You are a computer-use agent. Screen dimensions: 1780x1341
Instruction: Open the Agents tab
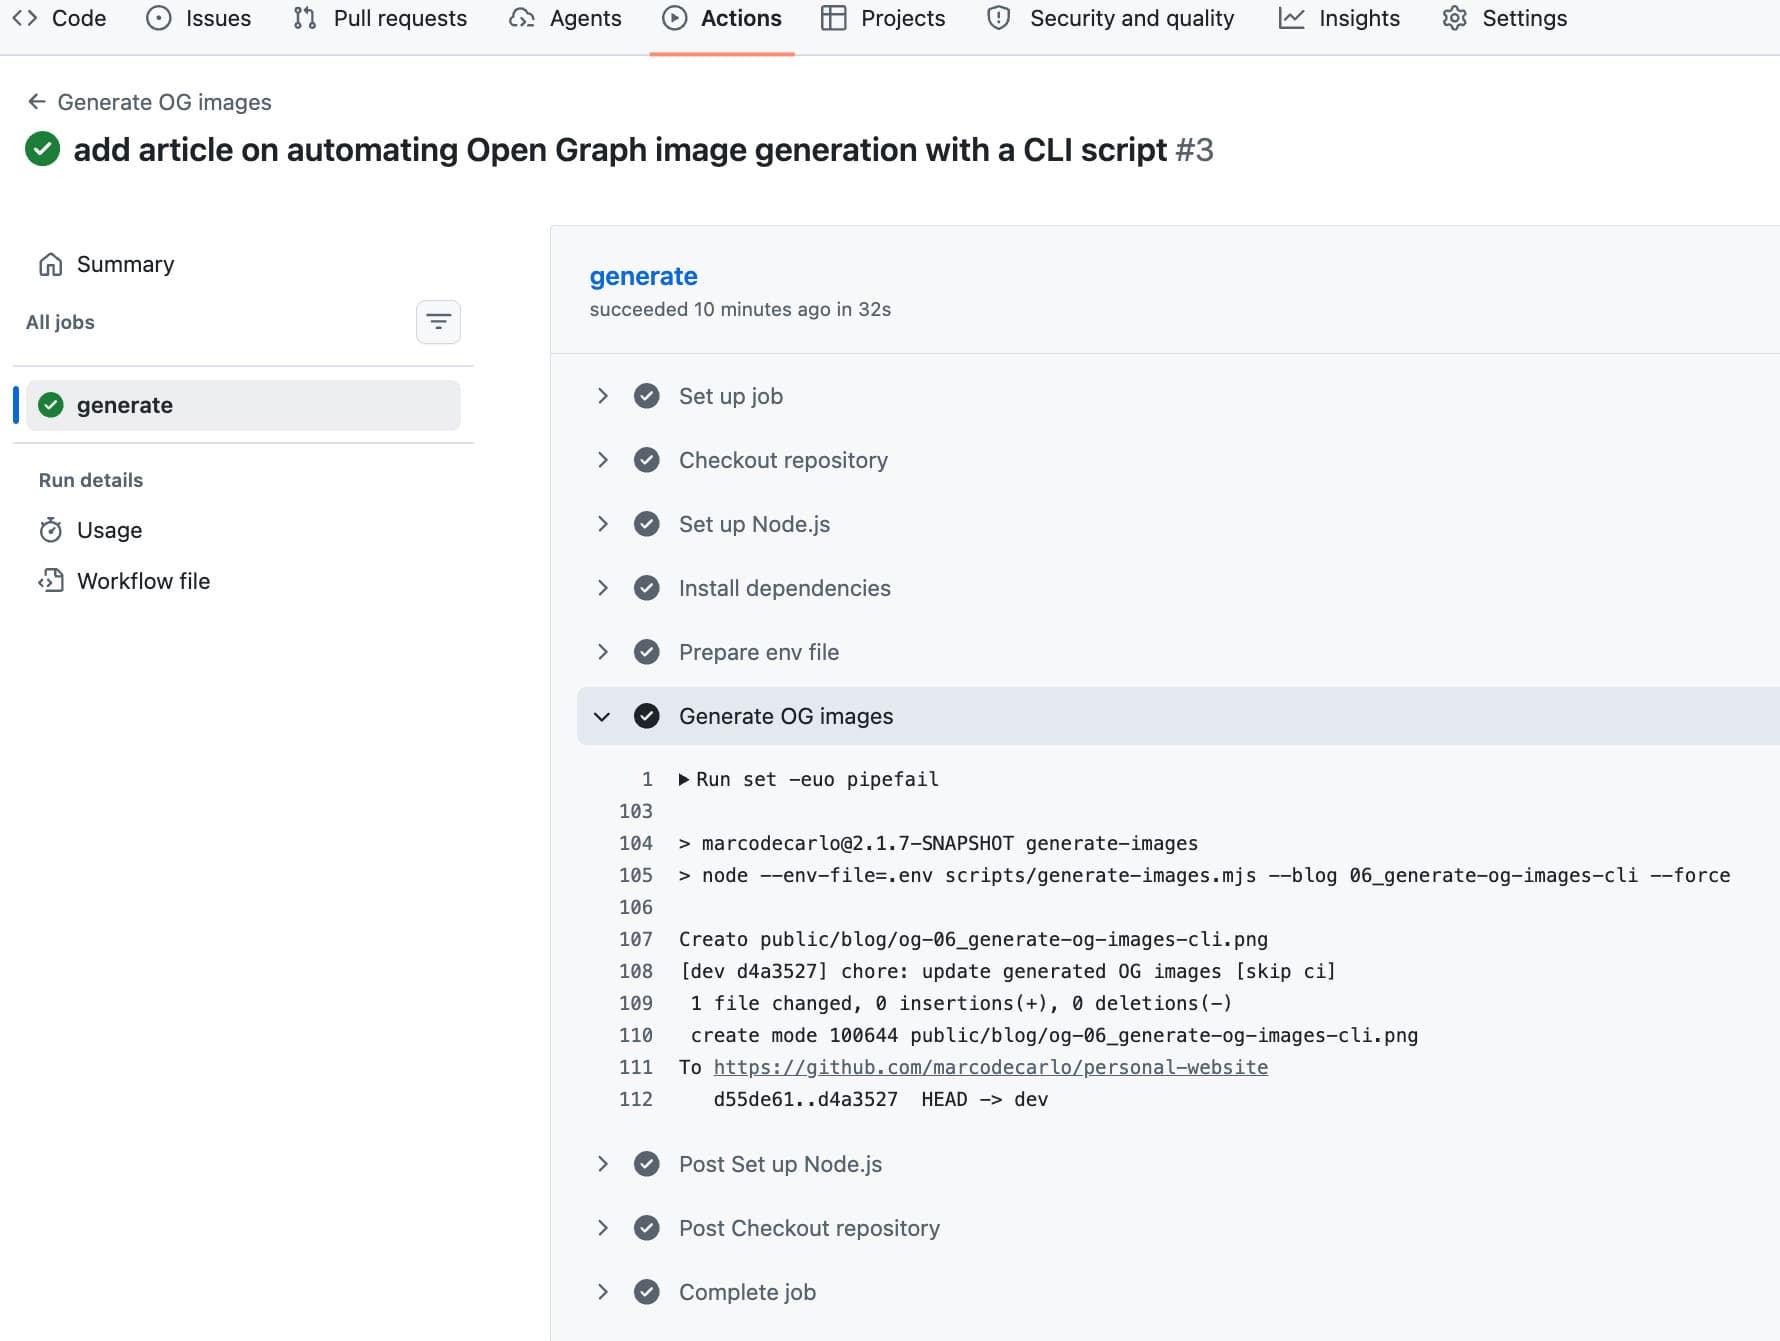[x=565, y=18]
